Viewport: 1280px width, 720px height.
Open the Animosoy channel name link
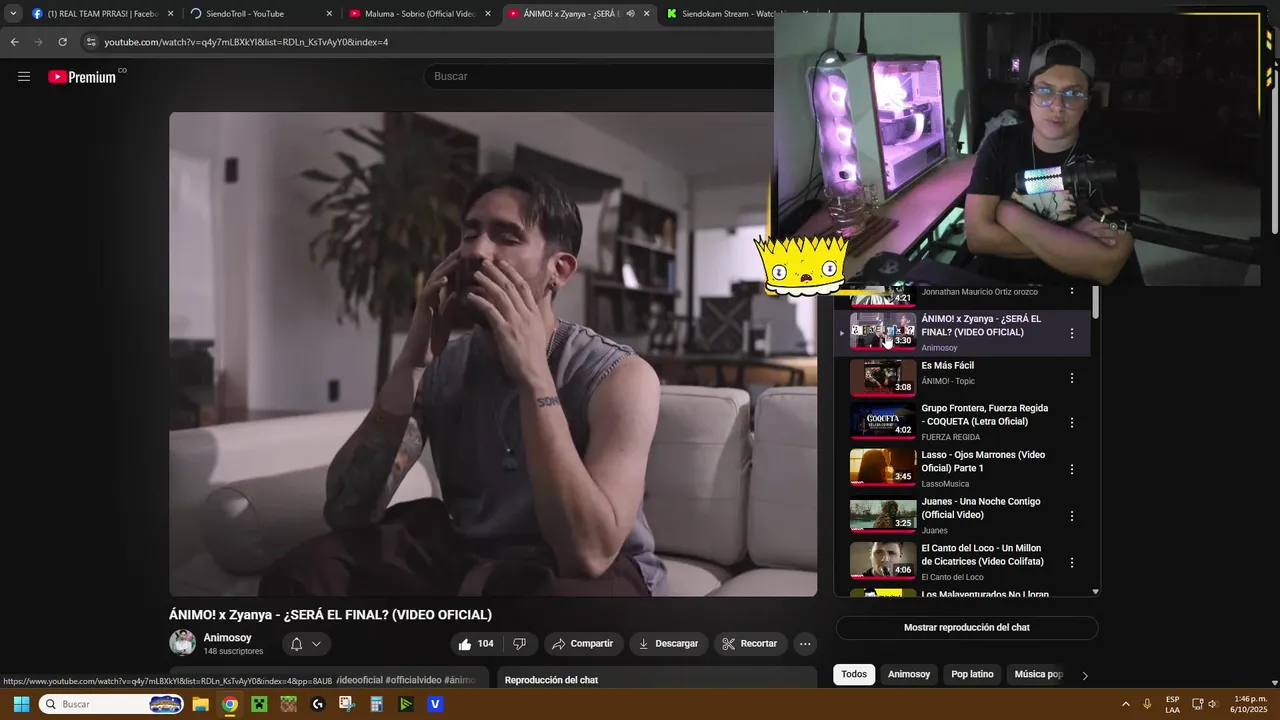(227, 637)
